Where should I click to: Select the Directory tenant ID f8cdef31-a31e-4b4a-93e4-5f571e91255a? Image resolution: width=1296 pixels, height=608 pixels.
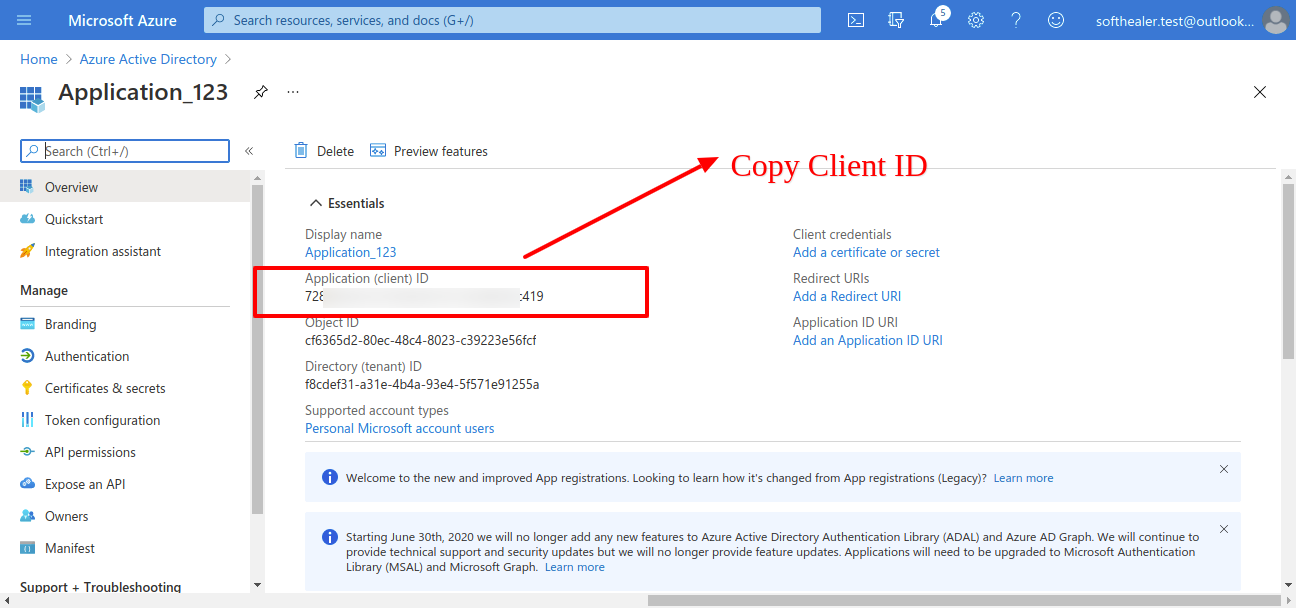pos(422,384)
